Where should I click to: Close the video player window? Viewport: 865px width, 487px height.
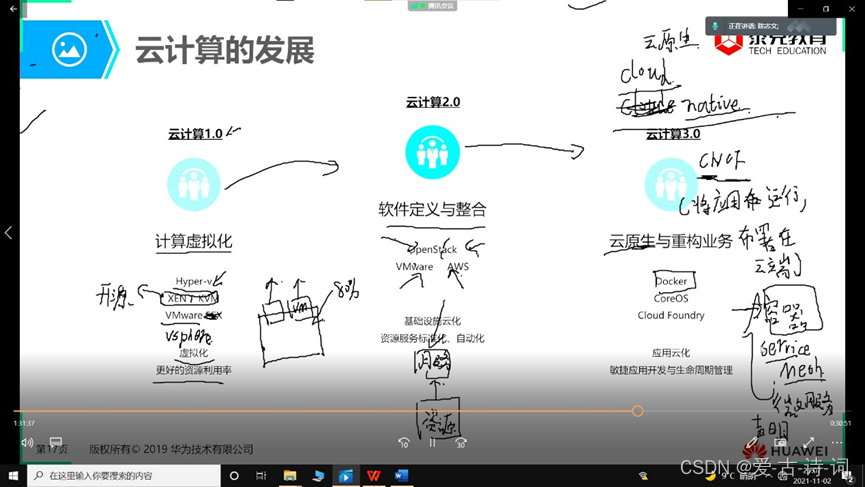coord(852,9)
